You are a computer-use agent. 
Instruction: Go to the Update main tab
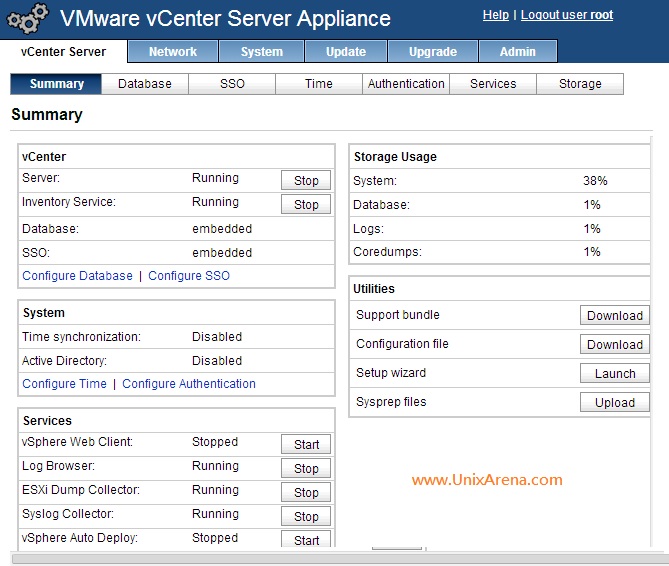pos(346,52)
